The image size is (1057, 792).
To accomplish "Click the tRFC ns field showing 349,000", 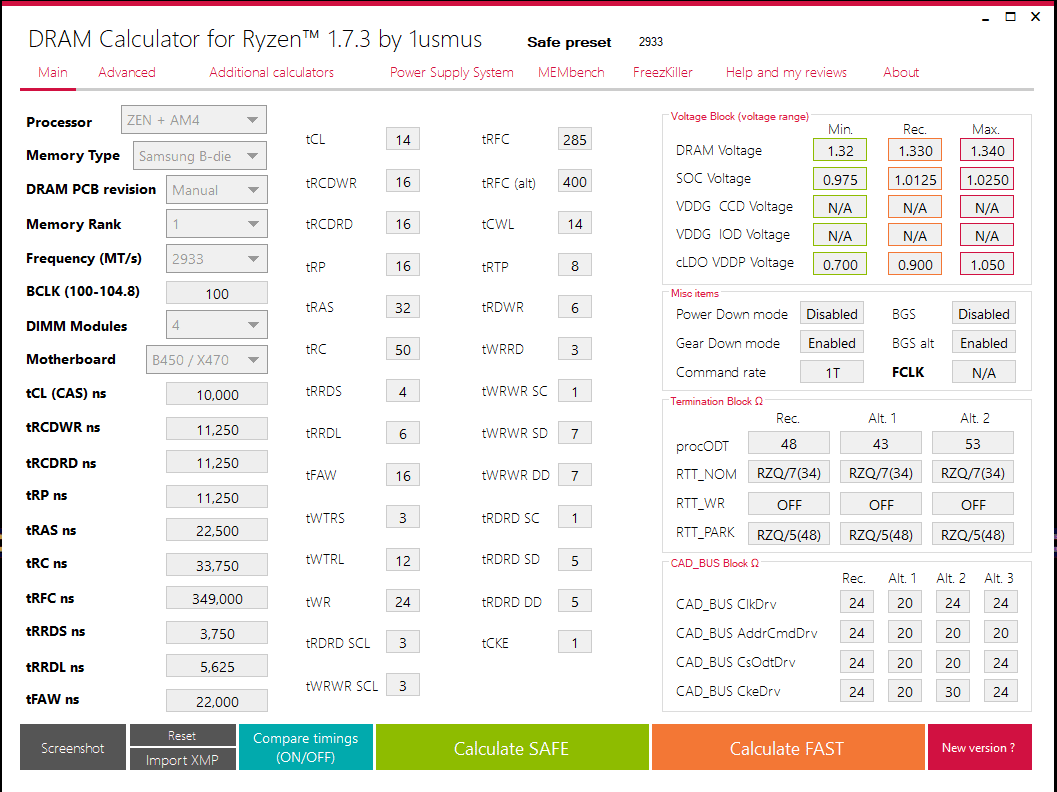I will 217,598.
